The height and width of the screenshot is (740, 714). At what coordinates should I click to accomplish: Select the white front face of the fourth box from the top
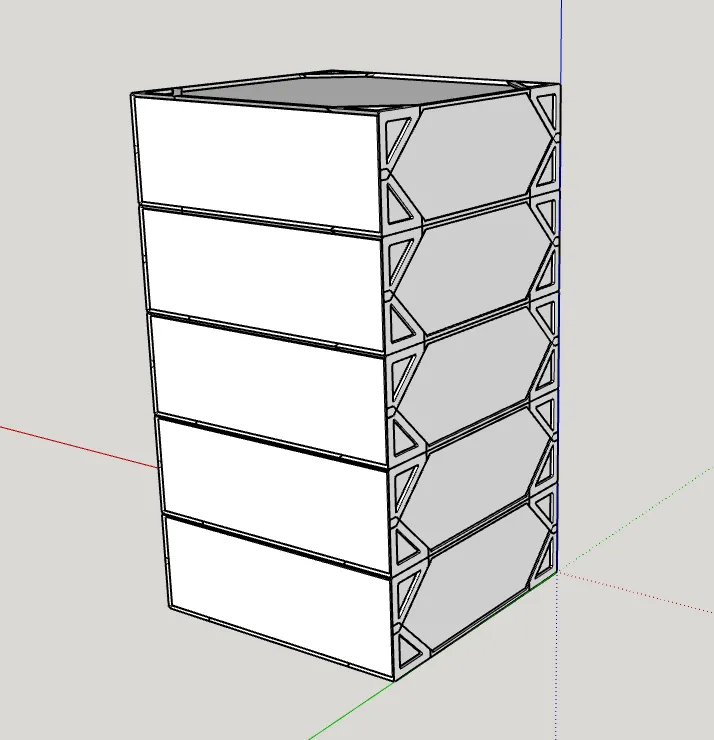pyautogui.click(x=276, y=494)
